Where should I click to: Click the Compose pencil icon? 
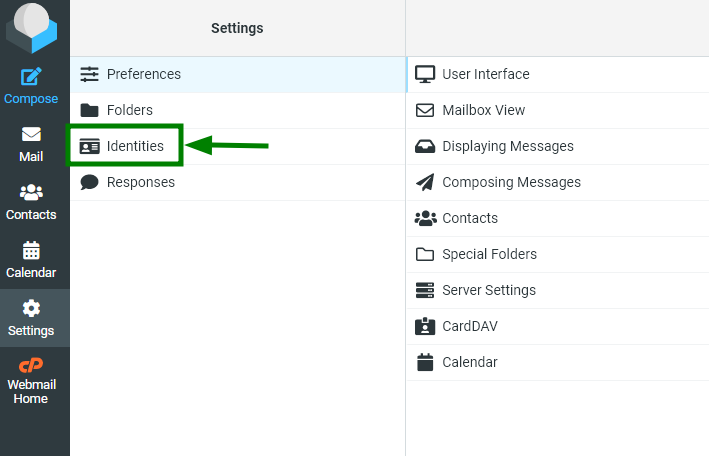[31, 76]
